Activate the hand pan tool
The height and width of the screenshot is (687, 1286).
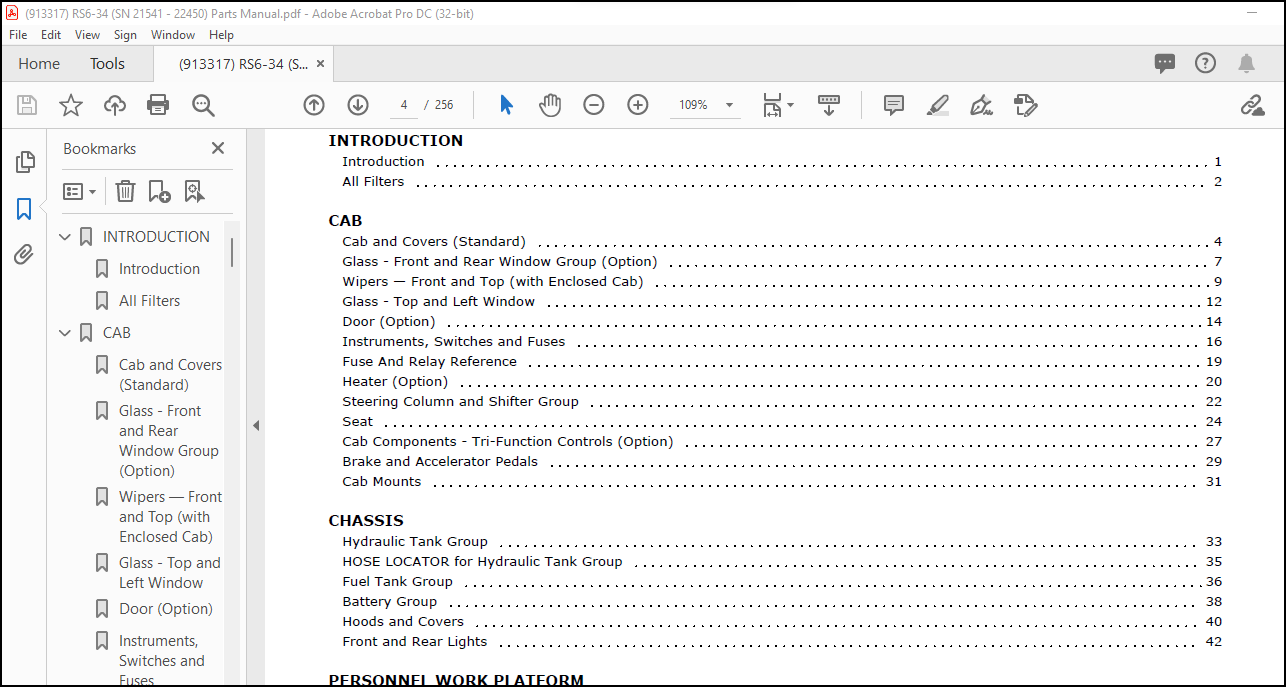coord(550,105)
